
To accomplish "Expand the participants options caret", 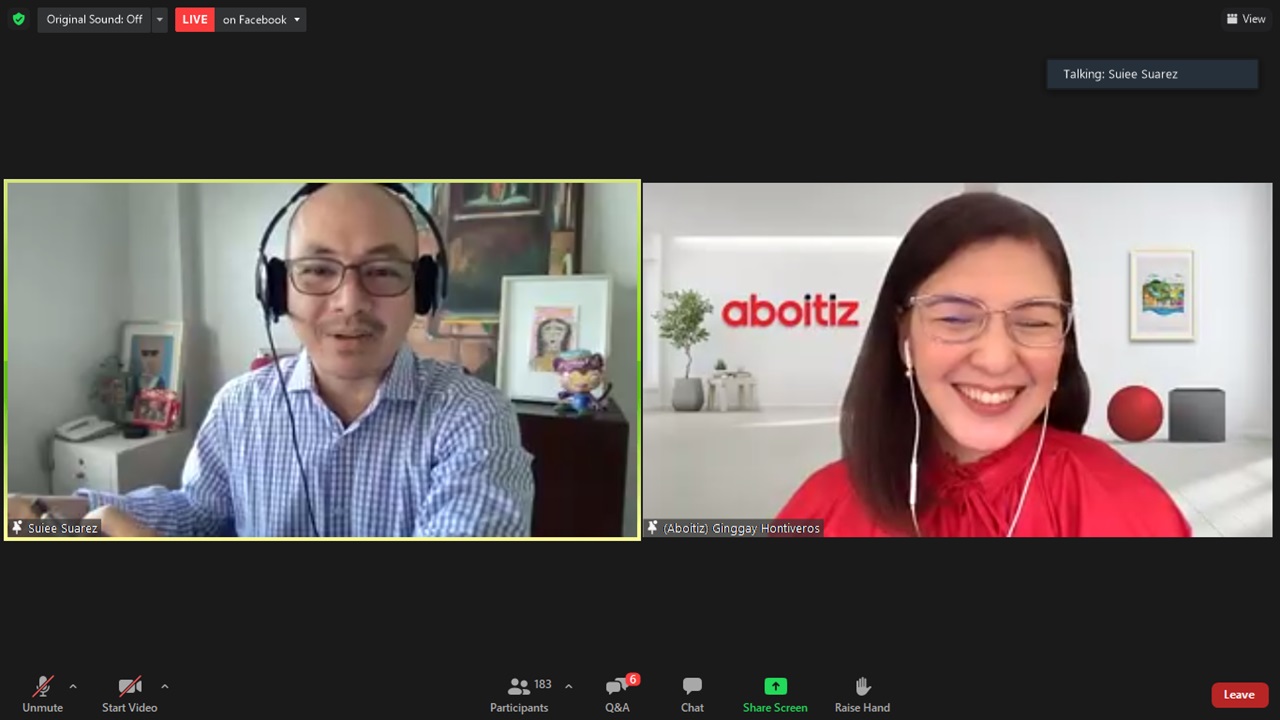I will (568, 686).
